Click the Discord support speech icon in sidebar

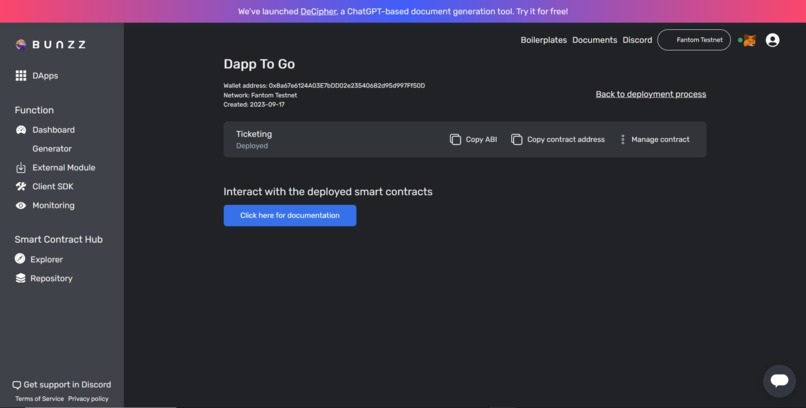(16, 385)
